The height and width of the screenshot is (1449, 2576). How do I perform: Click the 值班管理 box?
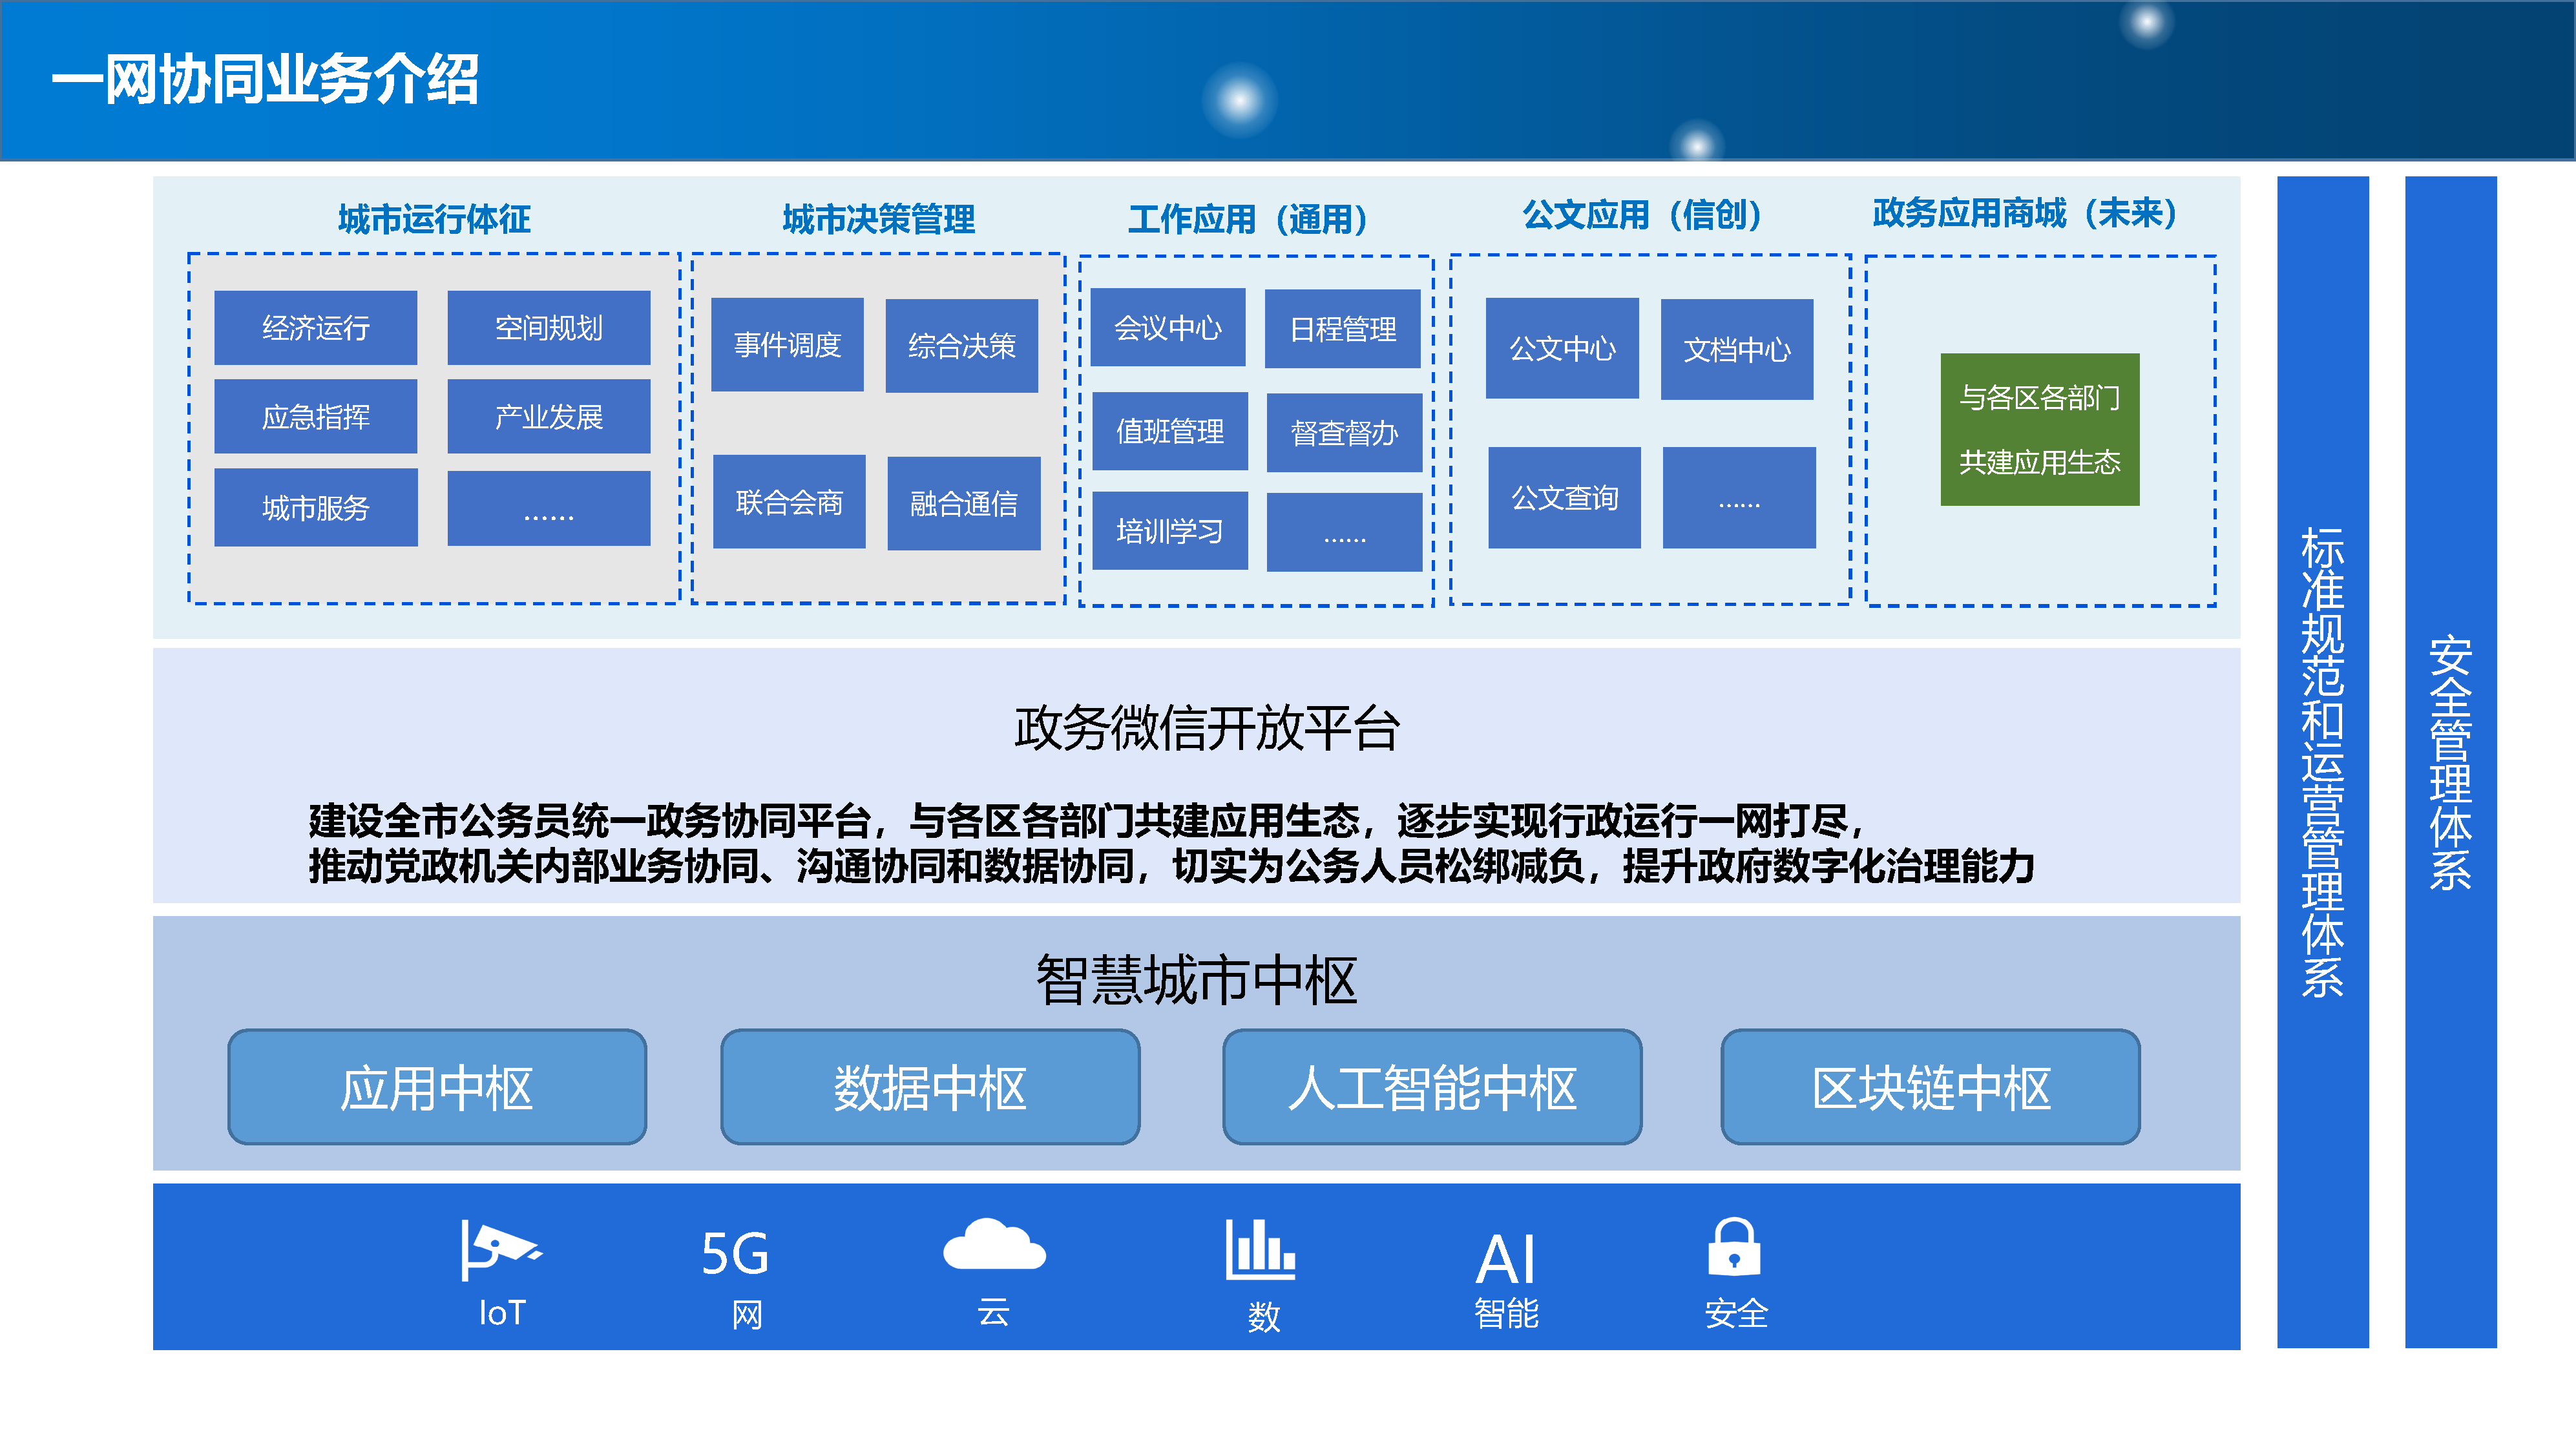pos(1170,431)
